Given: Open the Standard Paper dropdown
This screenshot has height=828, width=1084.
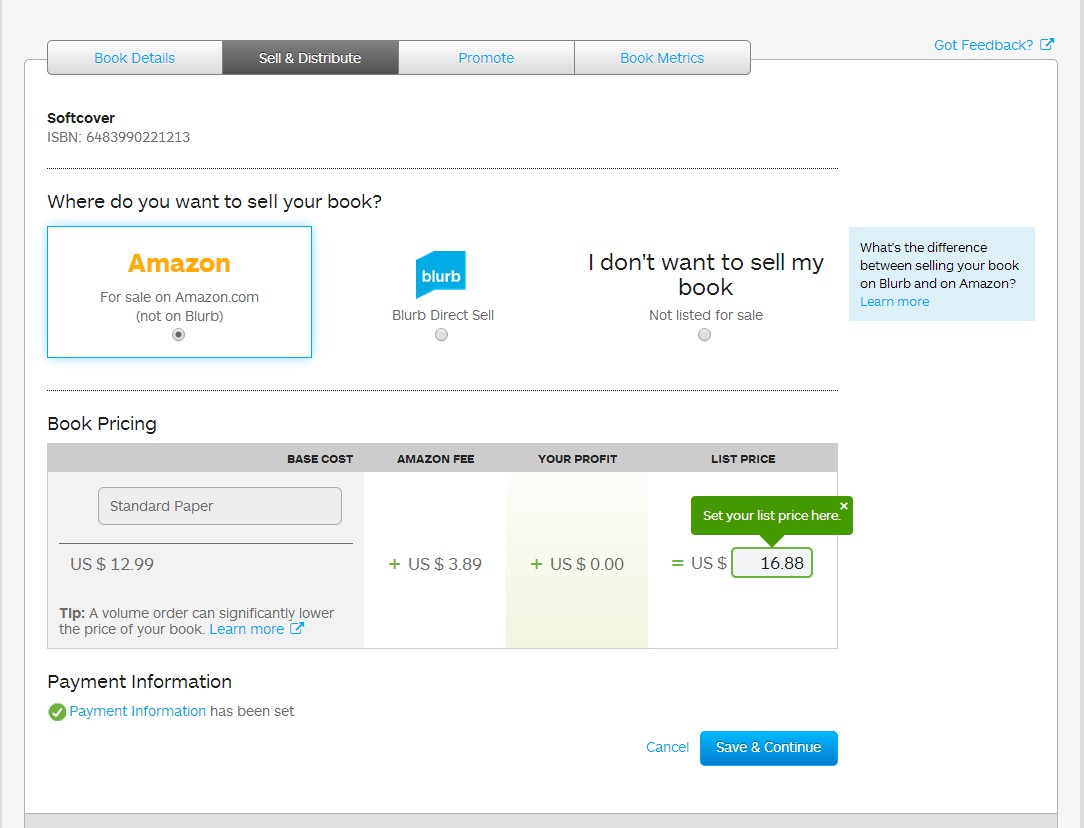Looking at the screenshot, I should [x=220, y=506].
